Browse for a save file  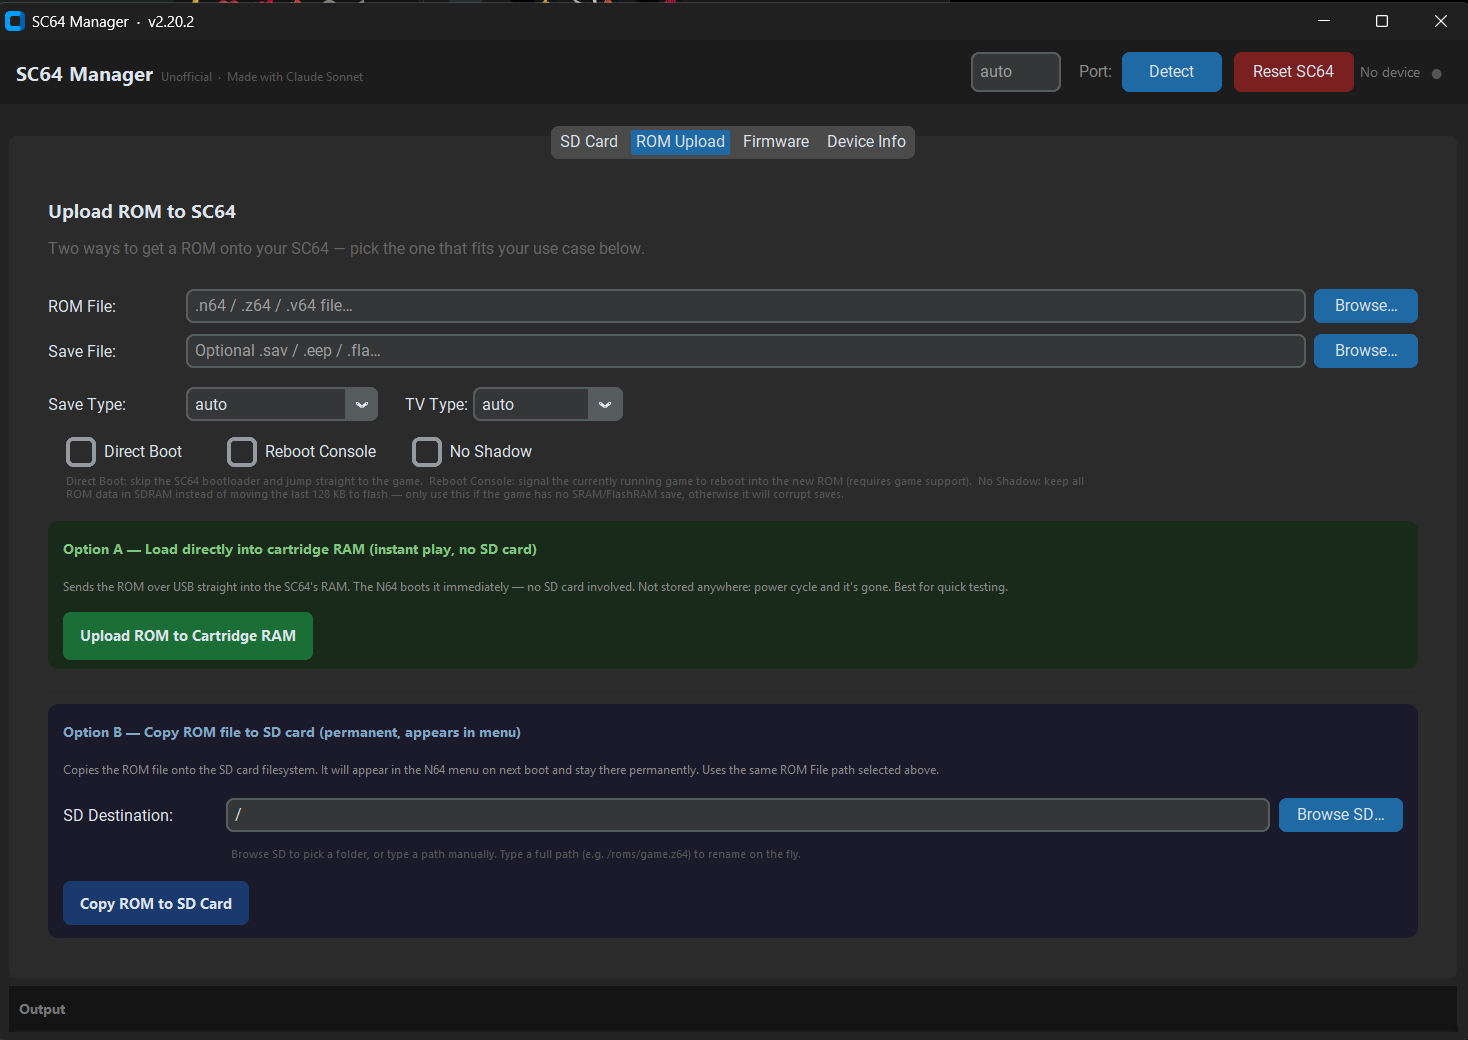coord(1366,351)
